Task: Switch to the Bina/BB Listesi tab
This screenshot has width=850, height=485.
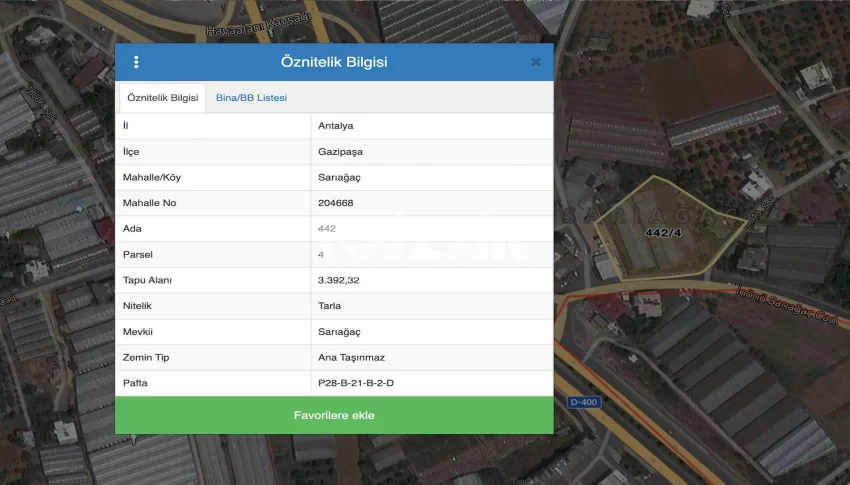Action: 251,98
